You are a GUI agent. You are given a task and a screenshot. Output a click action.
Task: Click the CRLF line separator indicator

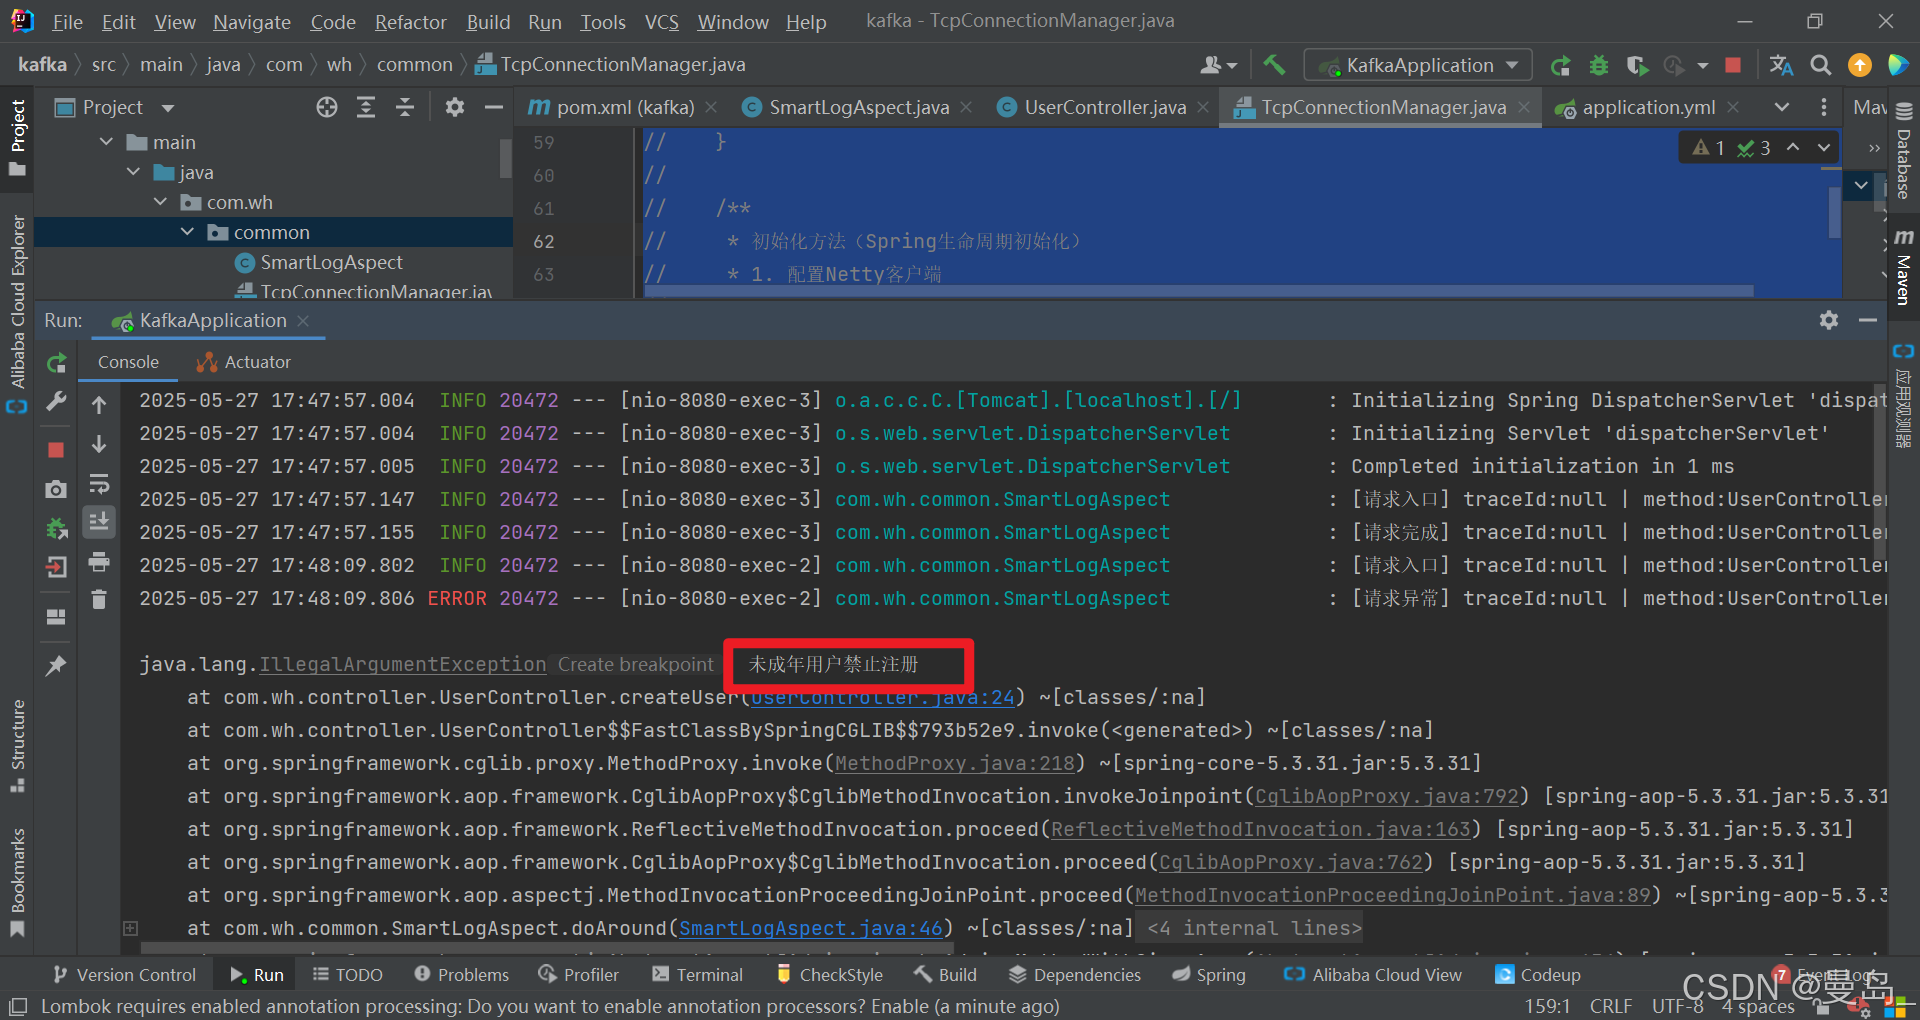pos(1610,1006)
